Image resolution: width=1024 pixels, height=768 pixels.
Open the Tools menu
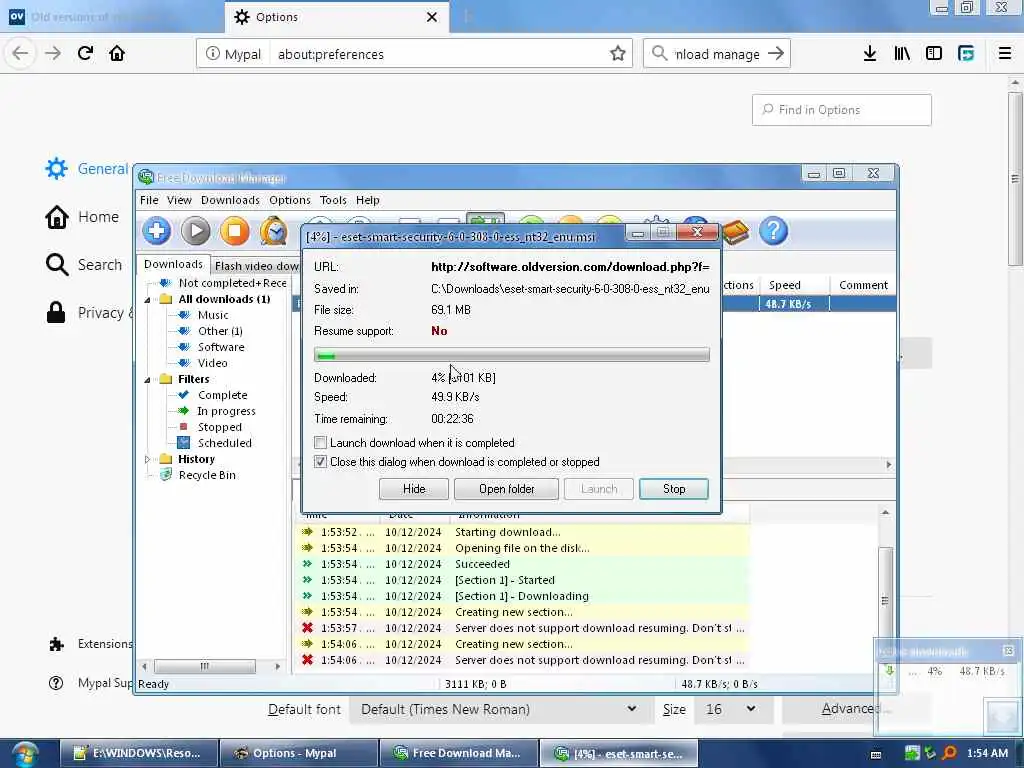click(x=333, y=200)
